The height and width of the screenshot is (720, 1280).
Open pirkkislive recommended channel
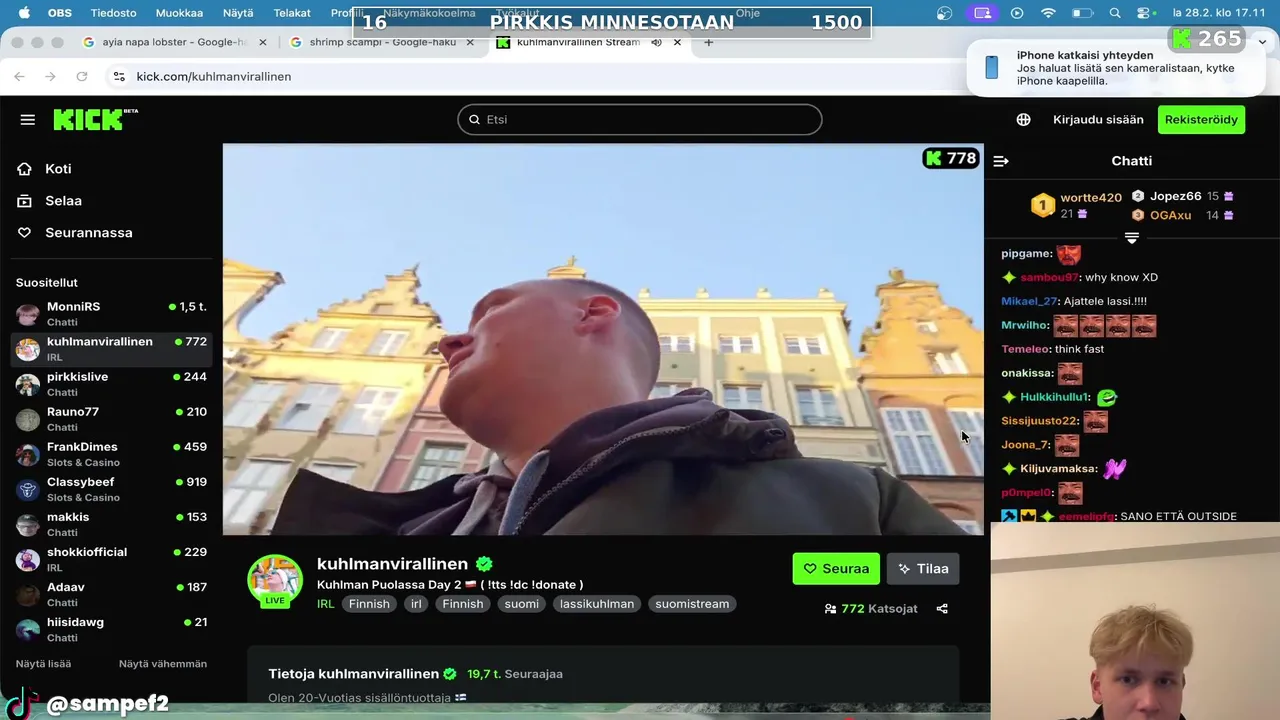111,384
